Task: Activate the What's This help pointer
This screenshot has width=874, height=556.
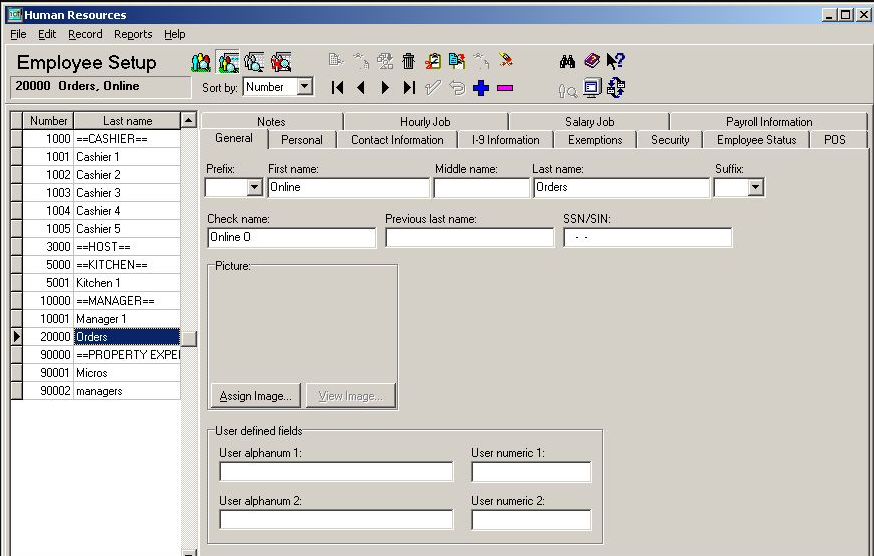Action: [616, 61]
